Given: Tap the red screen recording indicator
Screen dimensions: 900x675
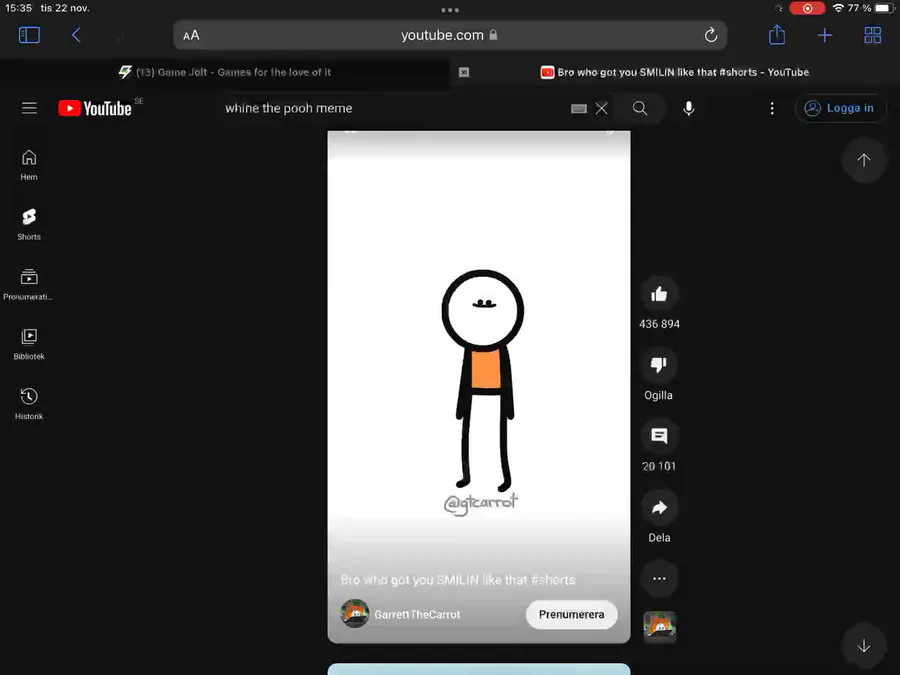Looking at the screenshot, I should 807,8.
